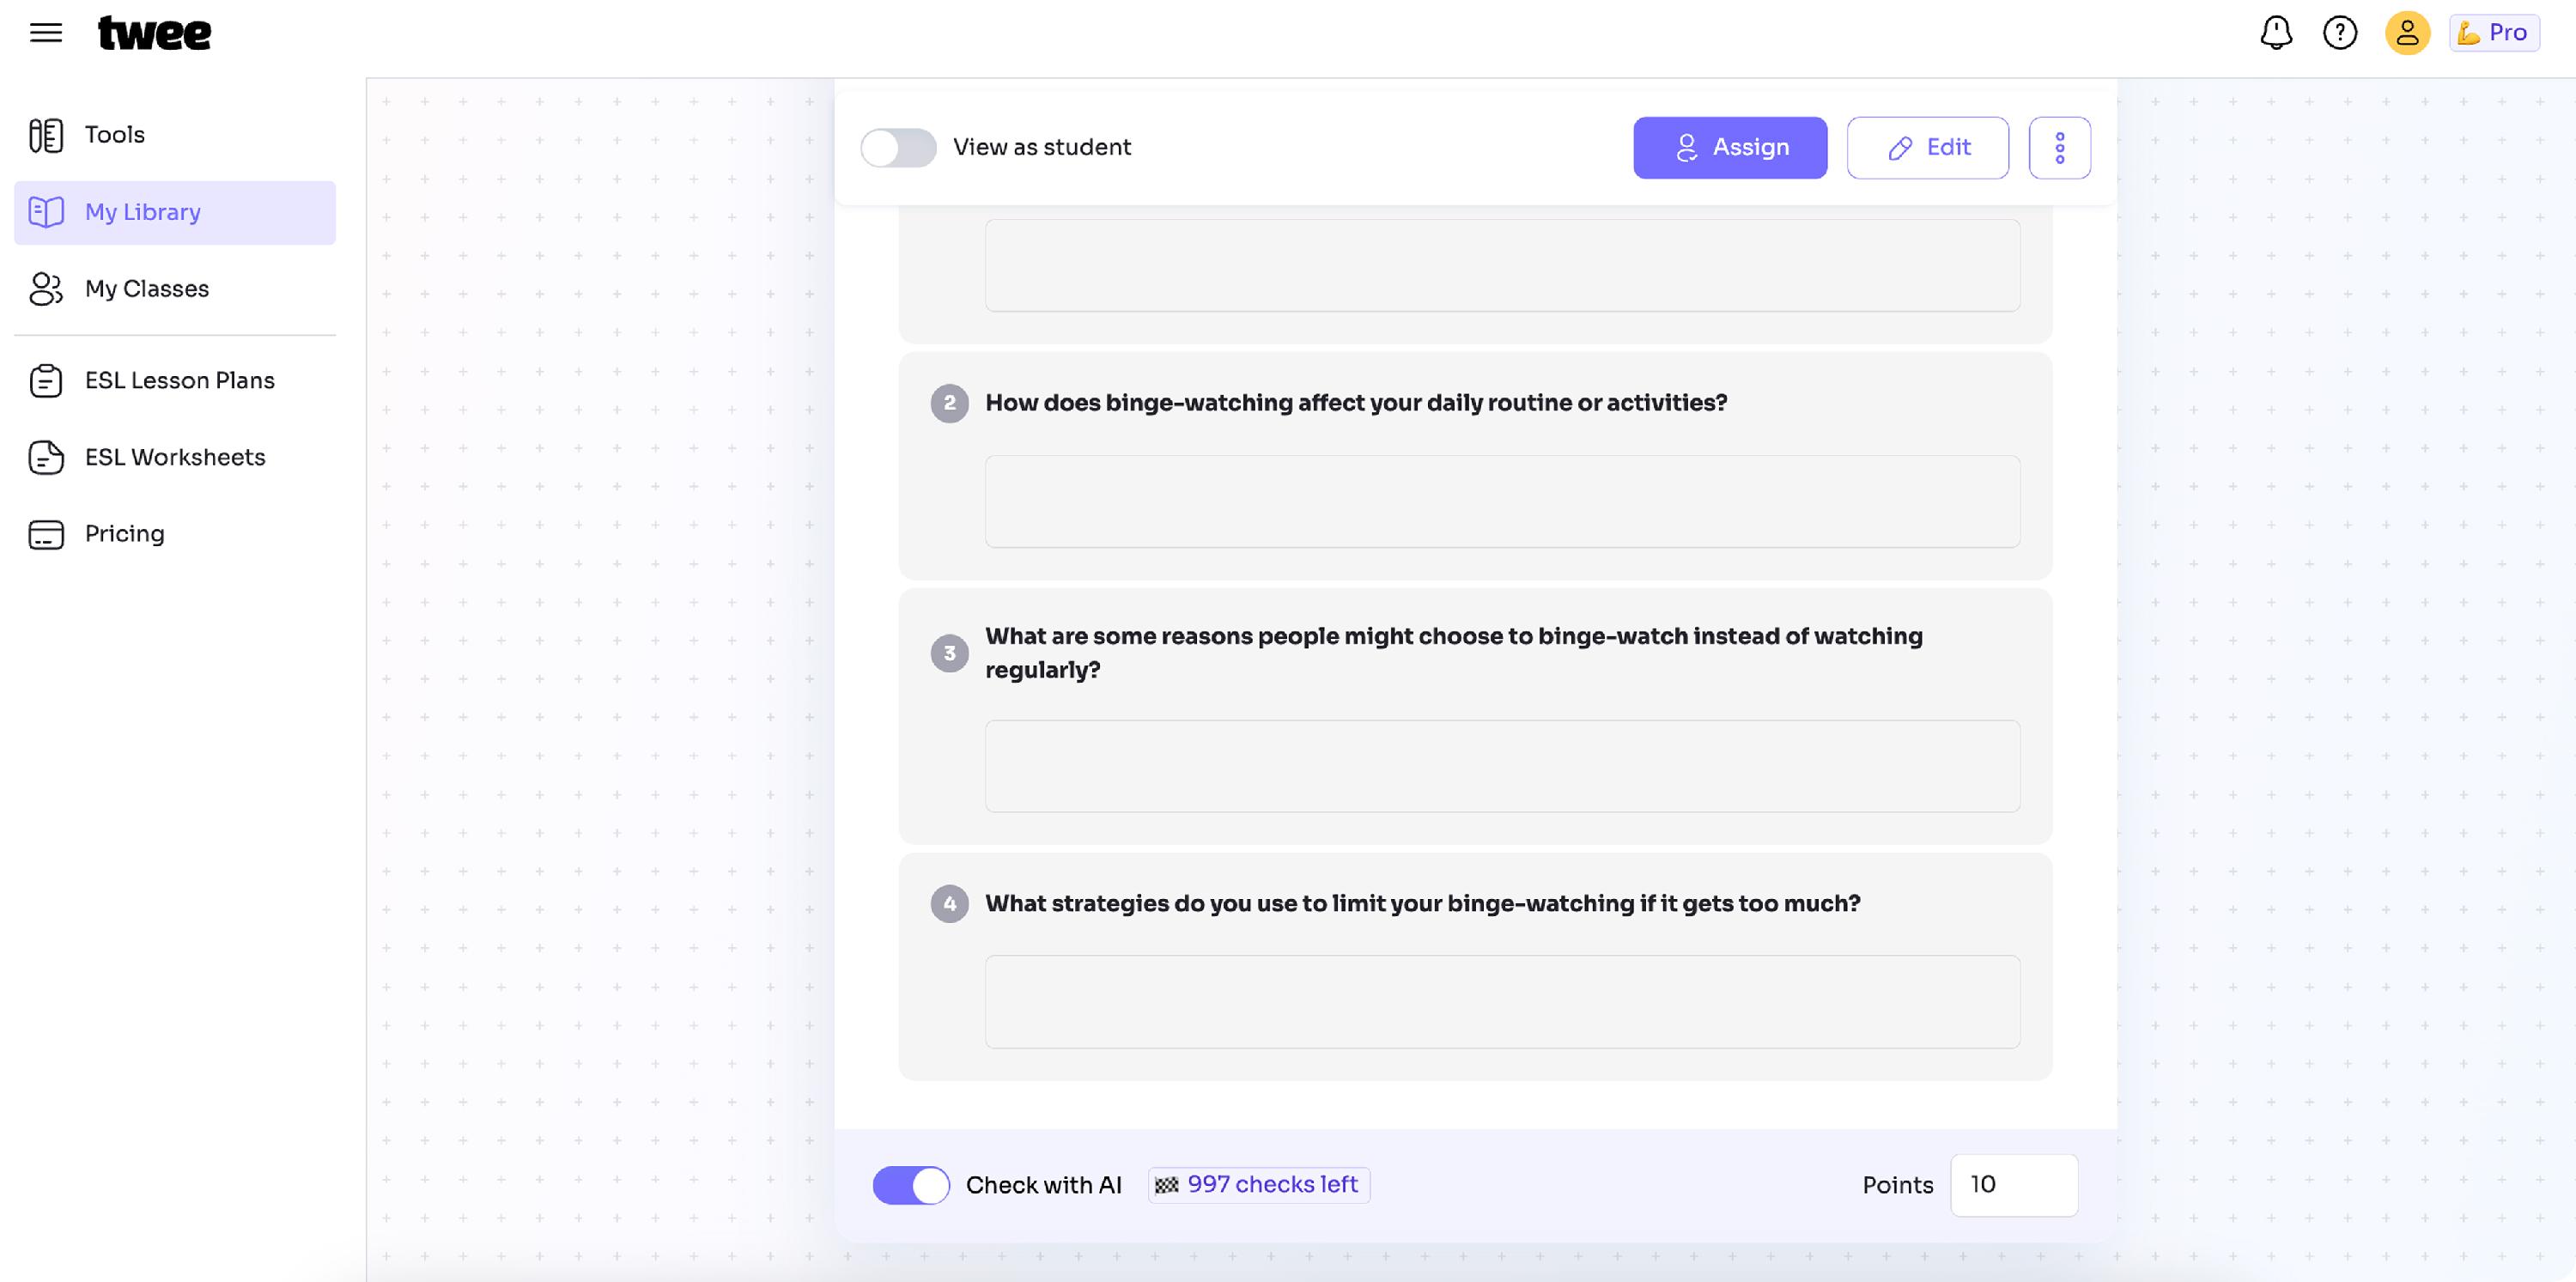Screen dimensions: 2576x1282
Task: Click the number 4 question badge
Action: [949, 904]
